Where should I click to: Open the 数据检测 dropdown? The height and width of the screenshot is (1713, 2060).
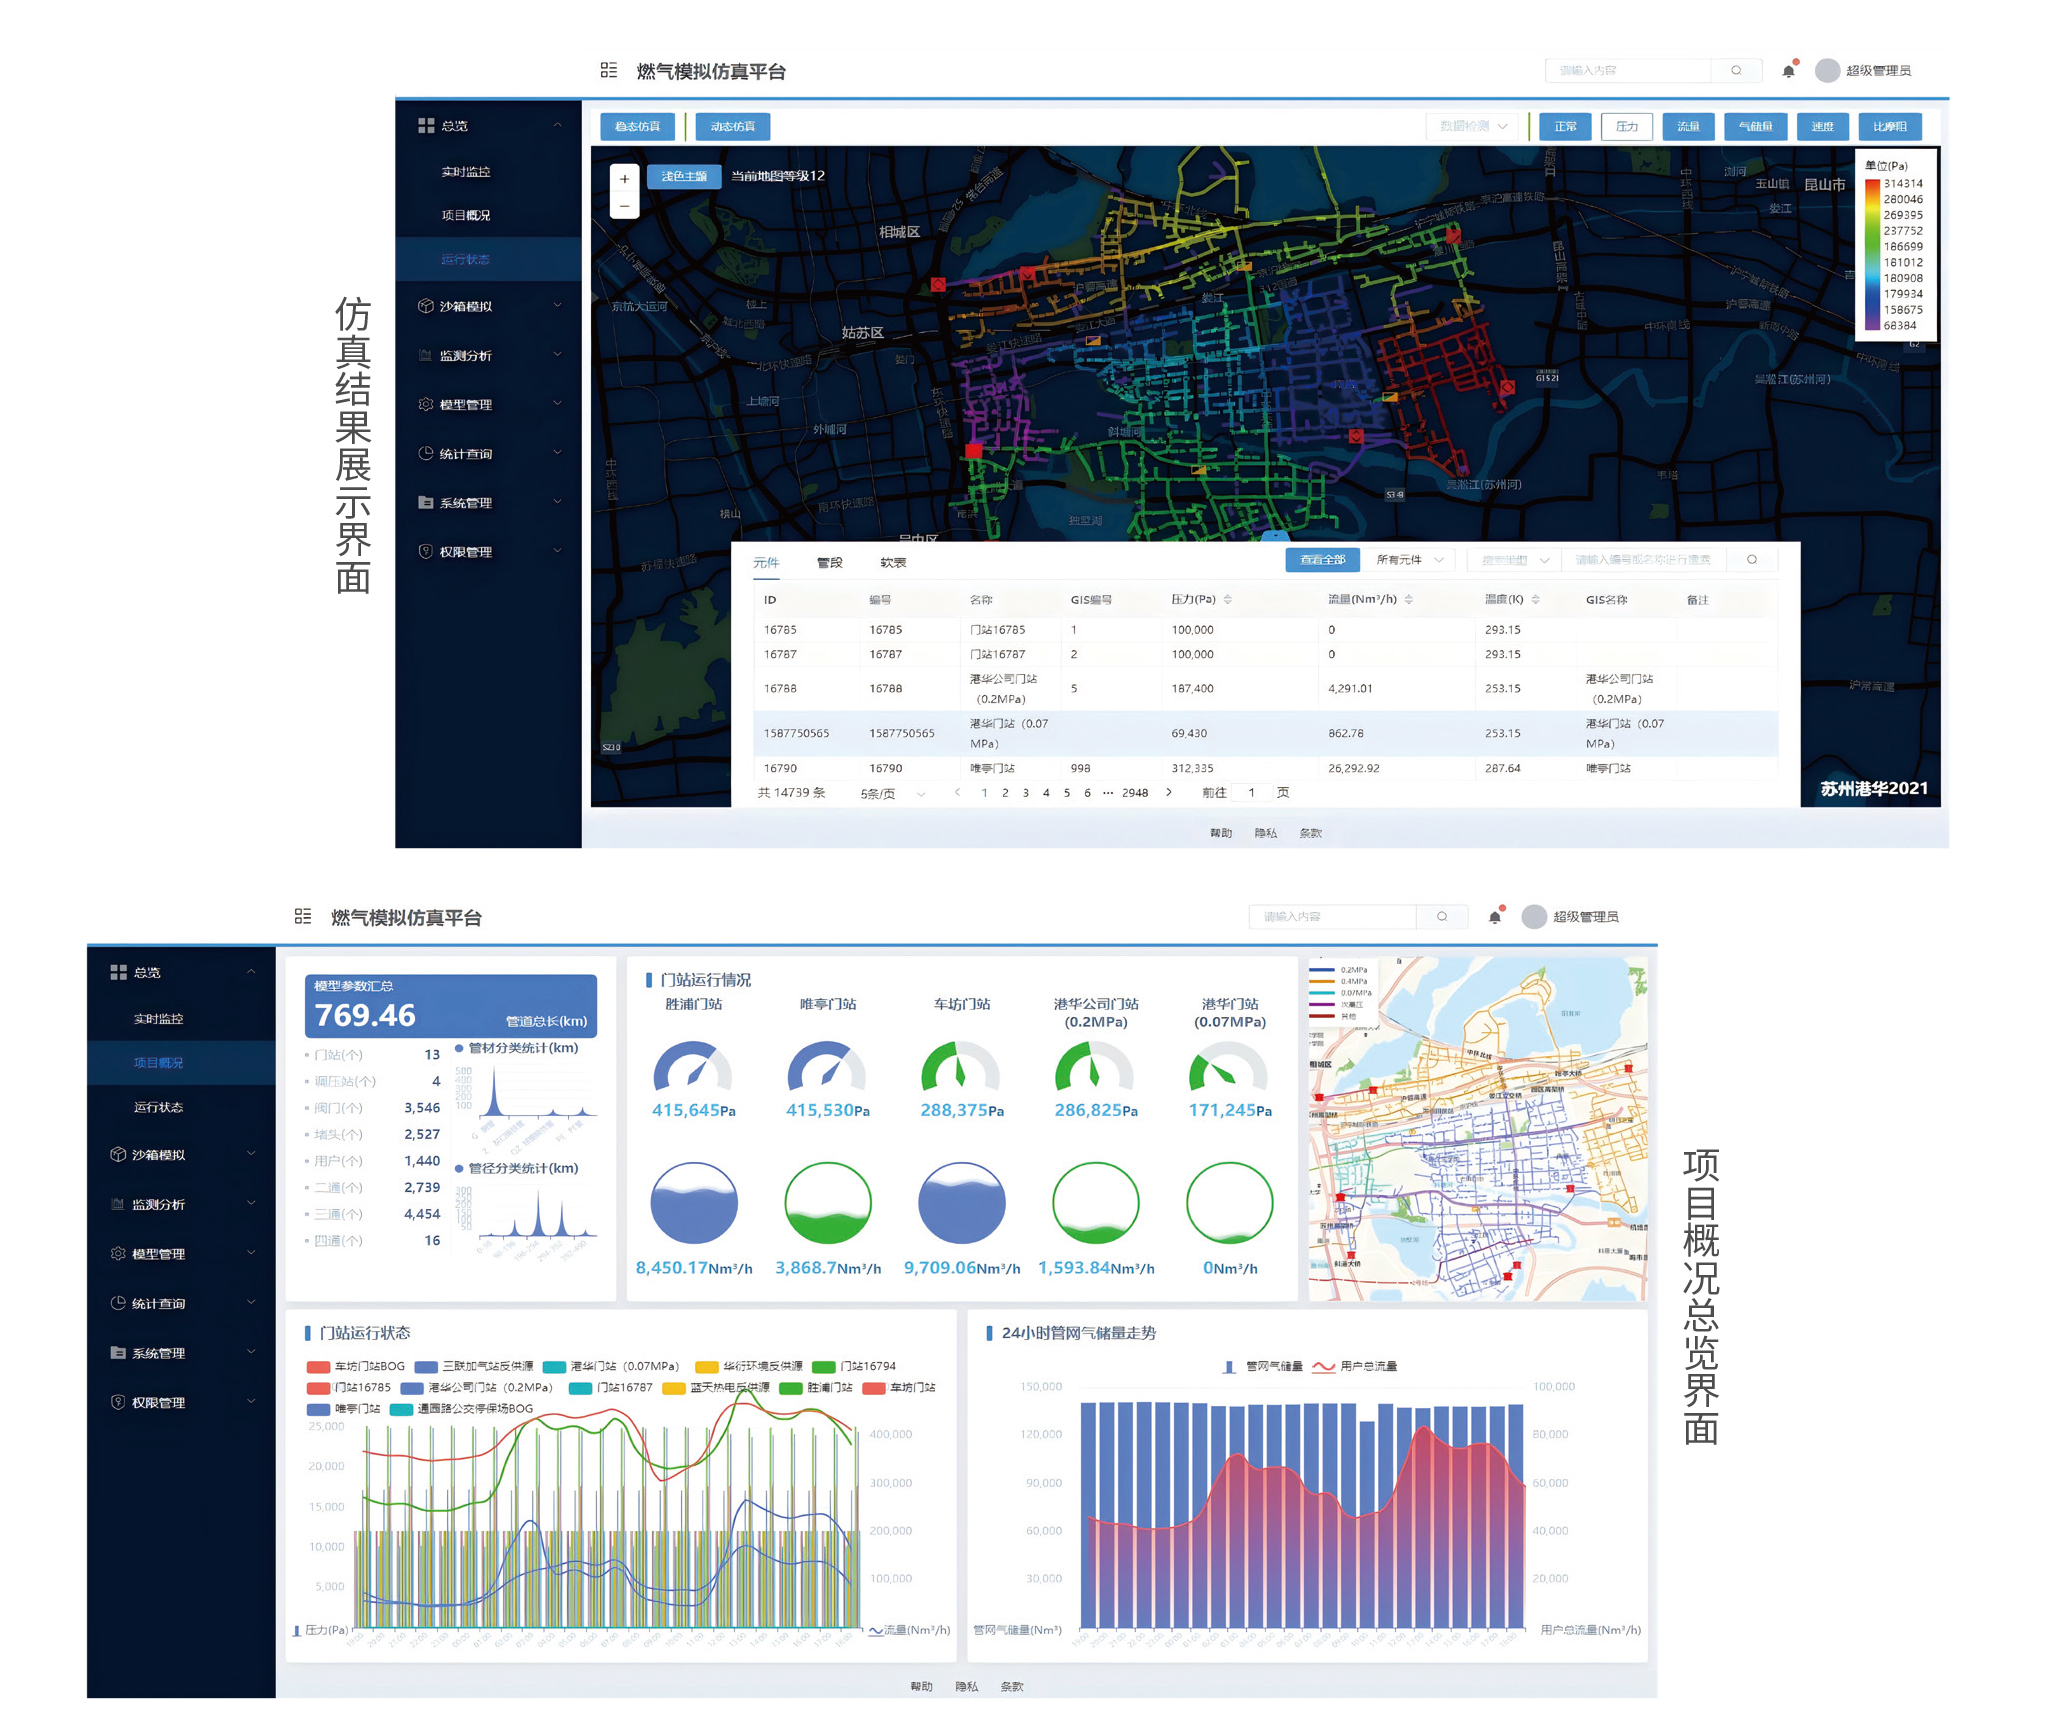[x=1472, y=126]
